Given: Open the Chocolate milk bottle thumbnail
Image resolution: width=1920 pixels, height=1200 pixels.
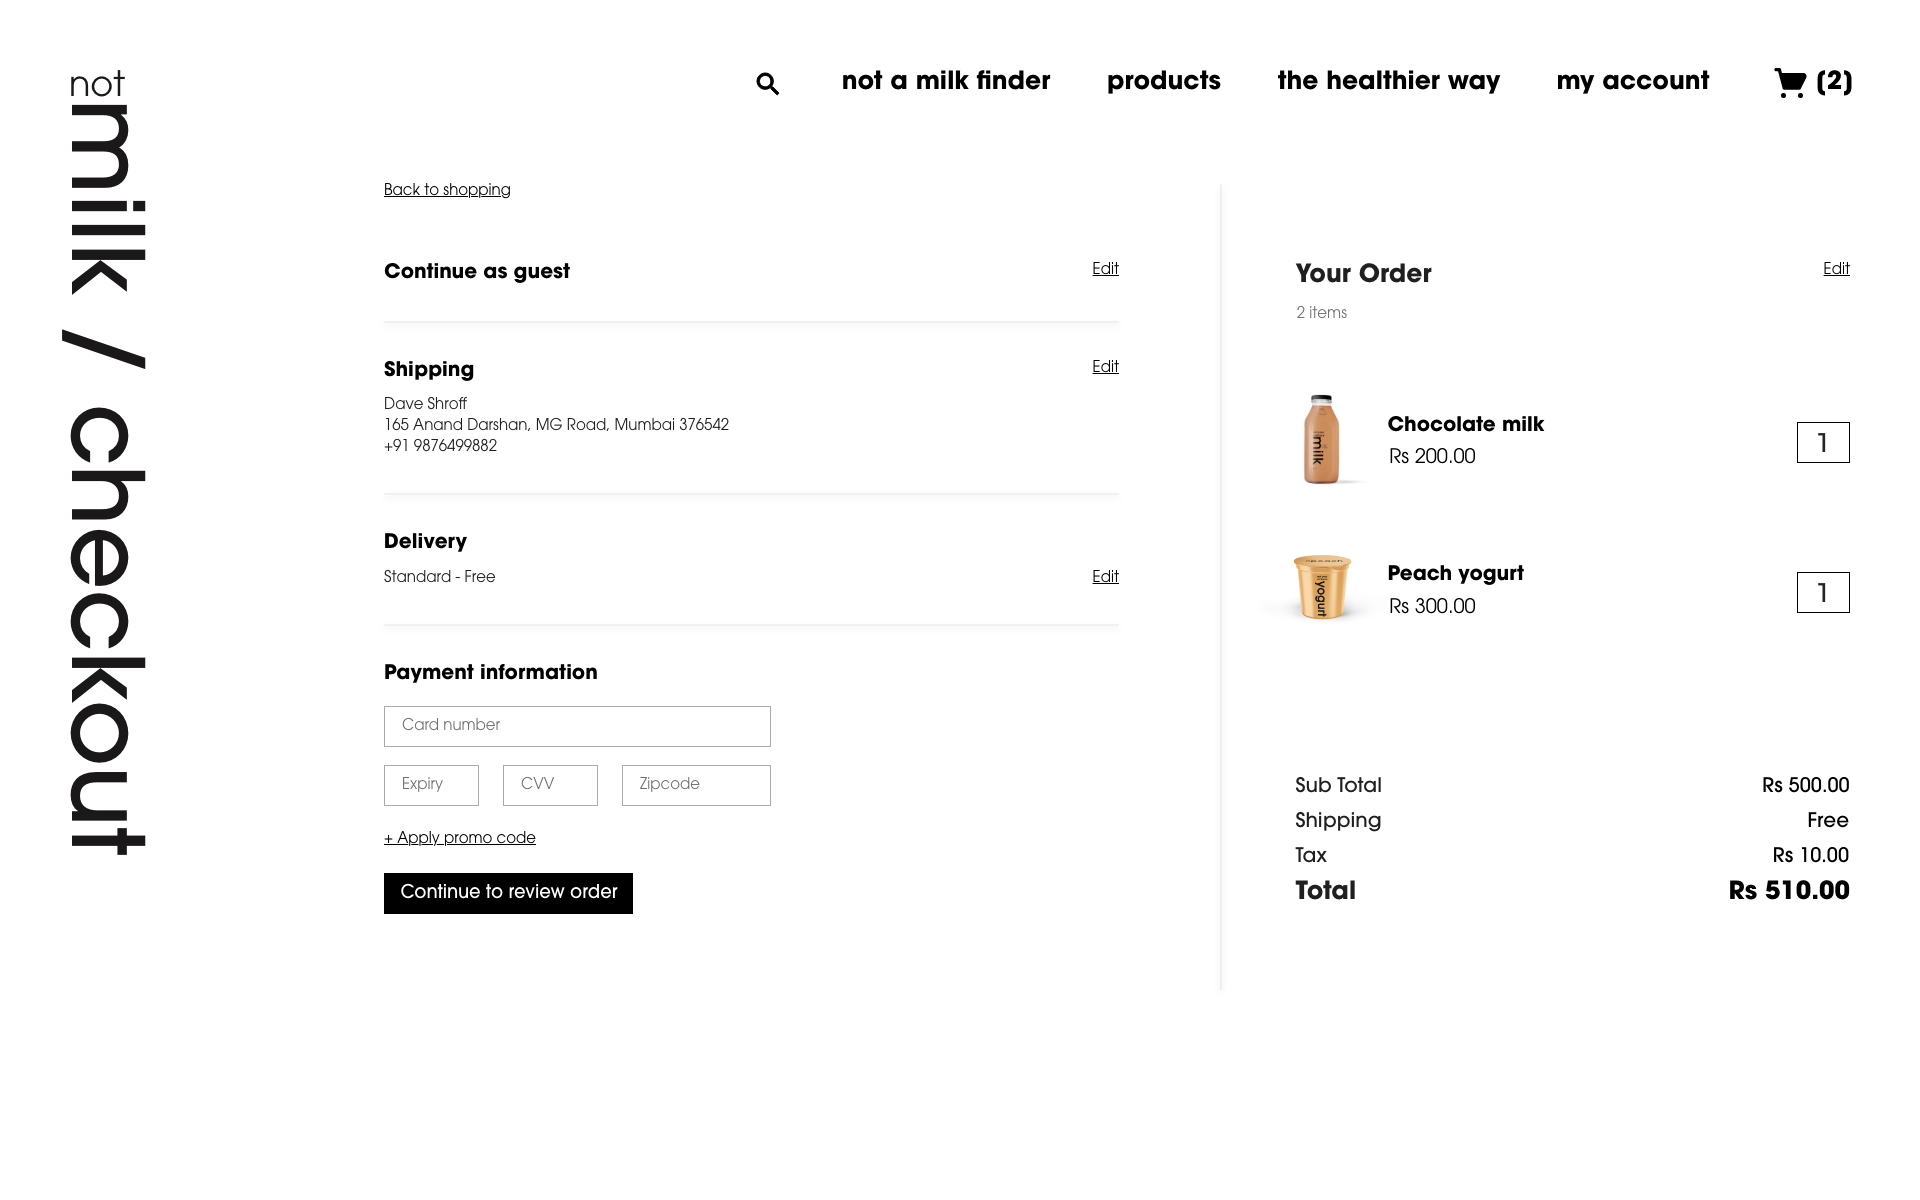Looking at the screenshot, I should 1321,440.
